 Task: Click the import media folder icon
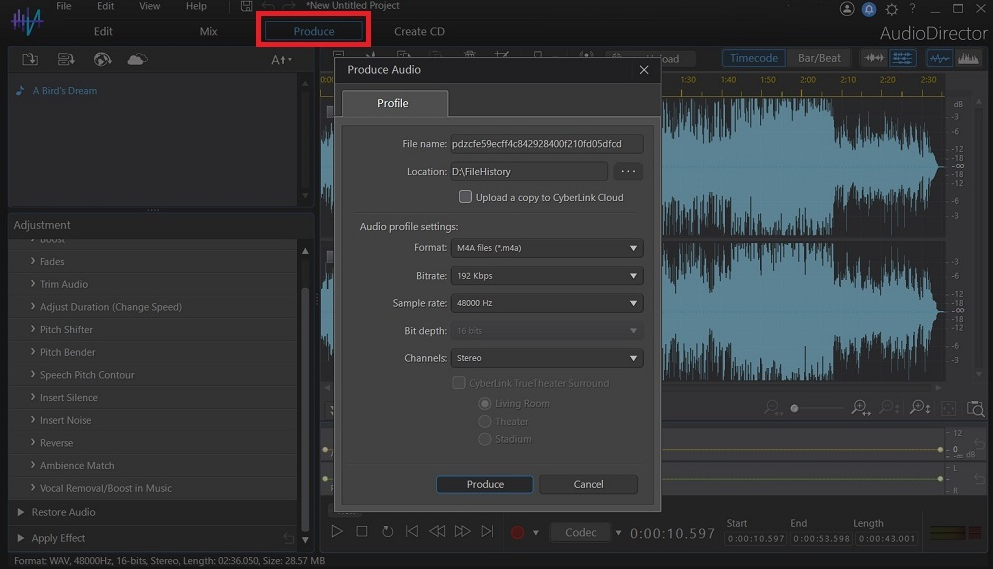(30, 60)
